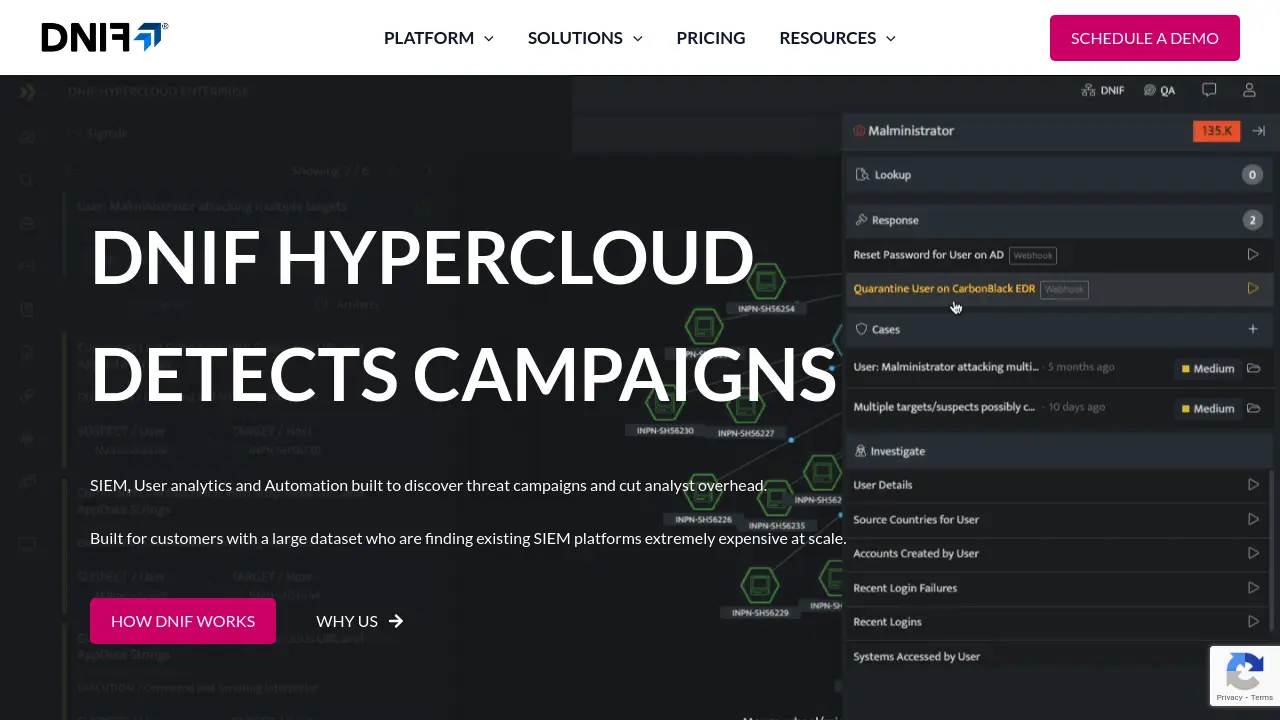Open the user profile icon

1249,90
